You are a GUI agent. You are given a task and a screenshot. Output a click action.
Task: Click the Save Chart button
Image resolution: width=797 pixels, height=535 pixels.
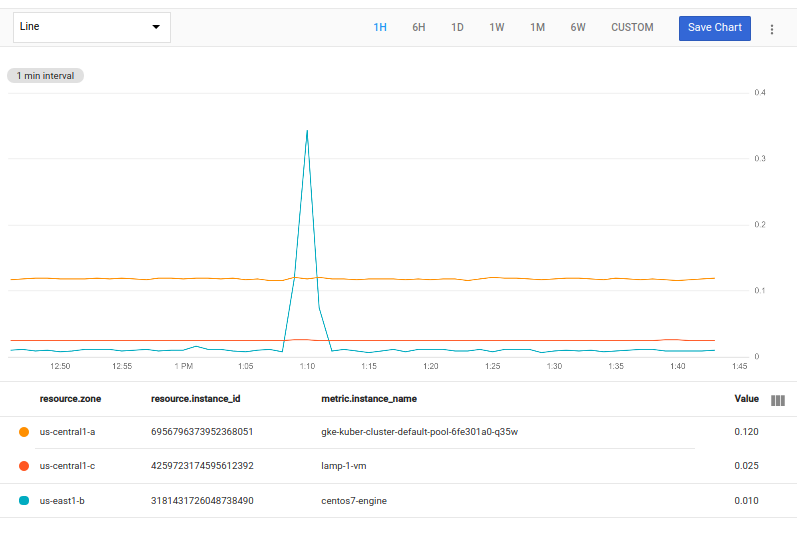714,28
